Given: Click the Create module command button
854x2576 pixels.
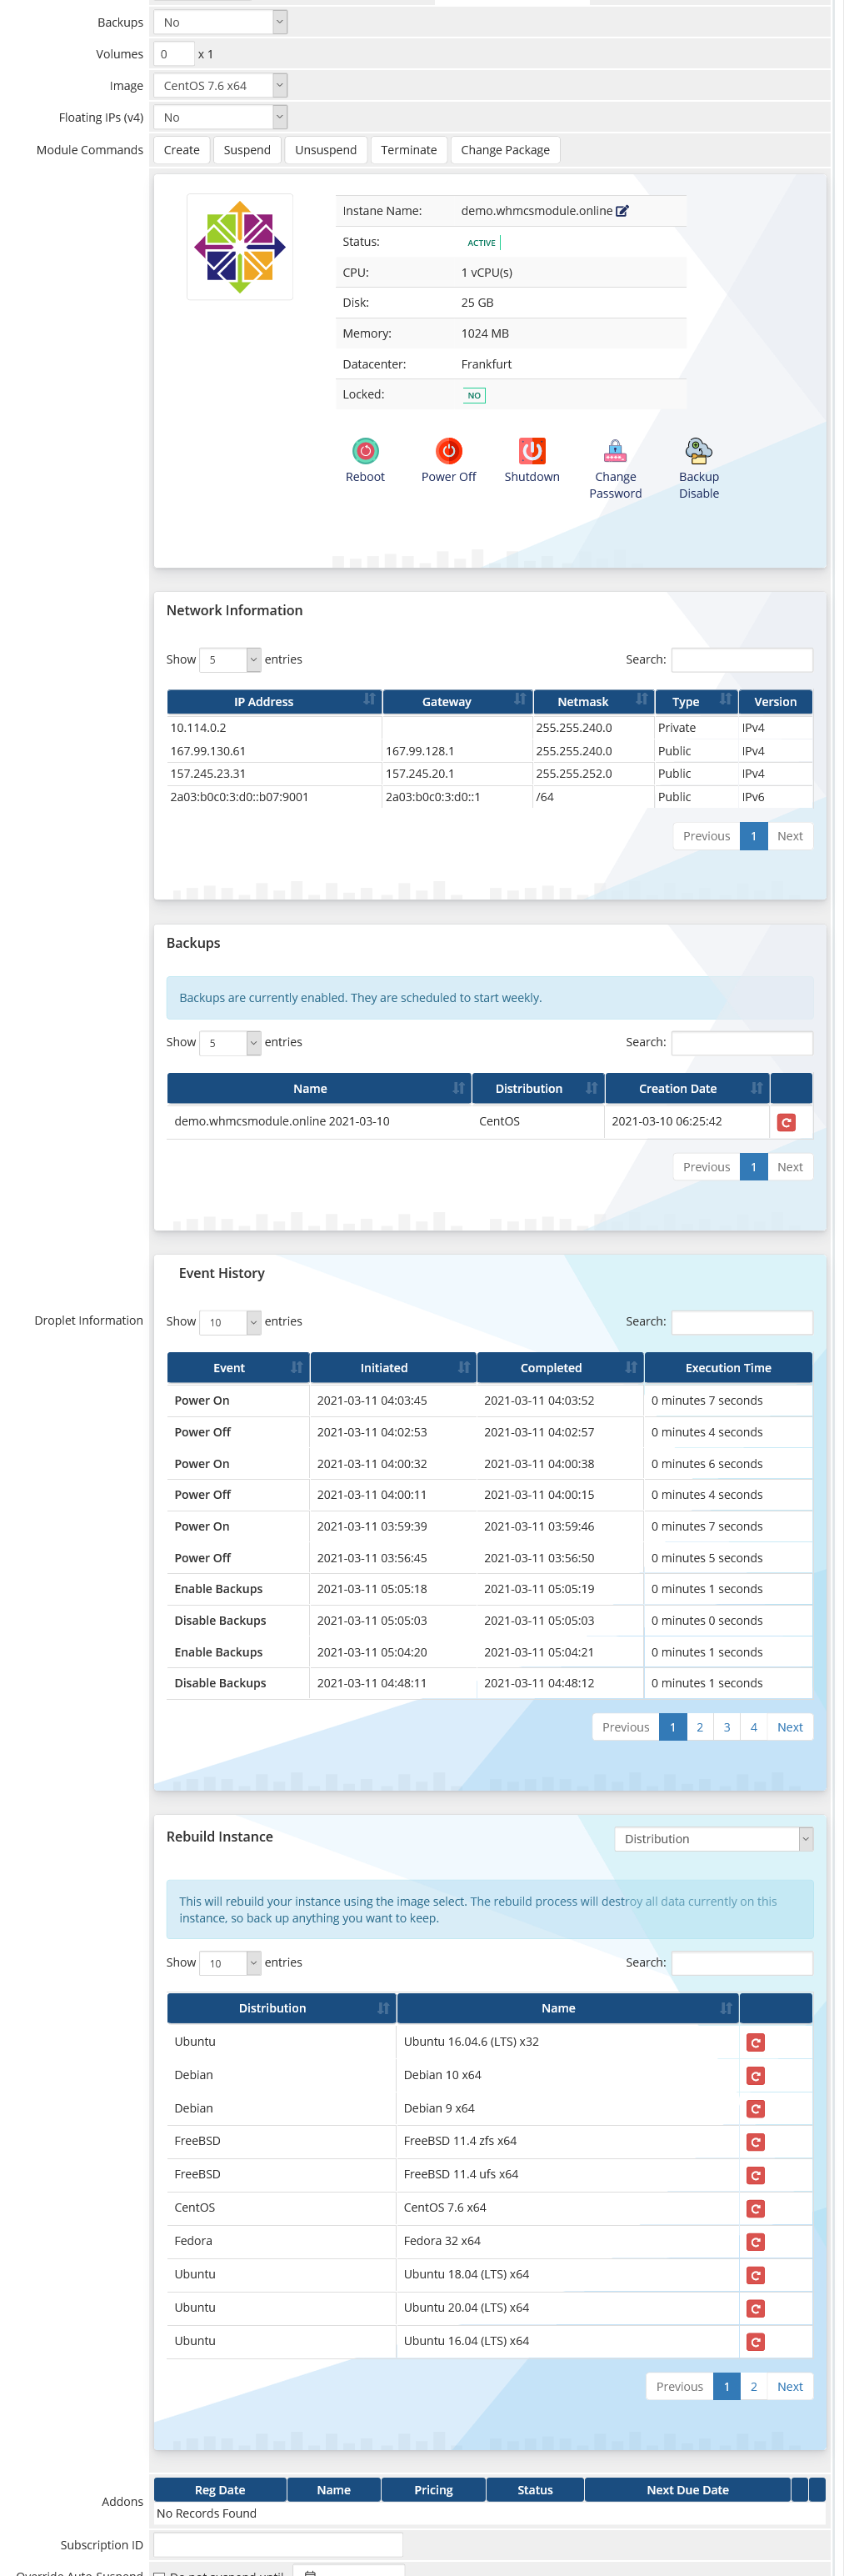Looking at the screenshot, I should point(182,150).
